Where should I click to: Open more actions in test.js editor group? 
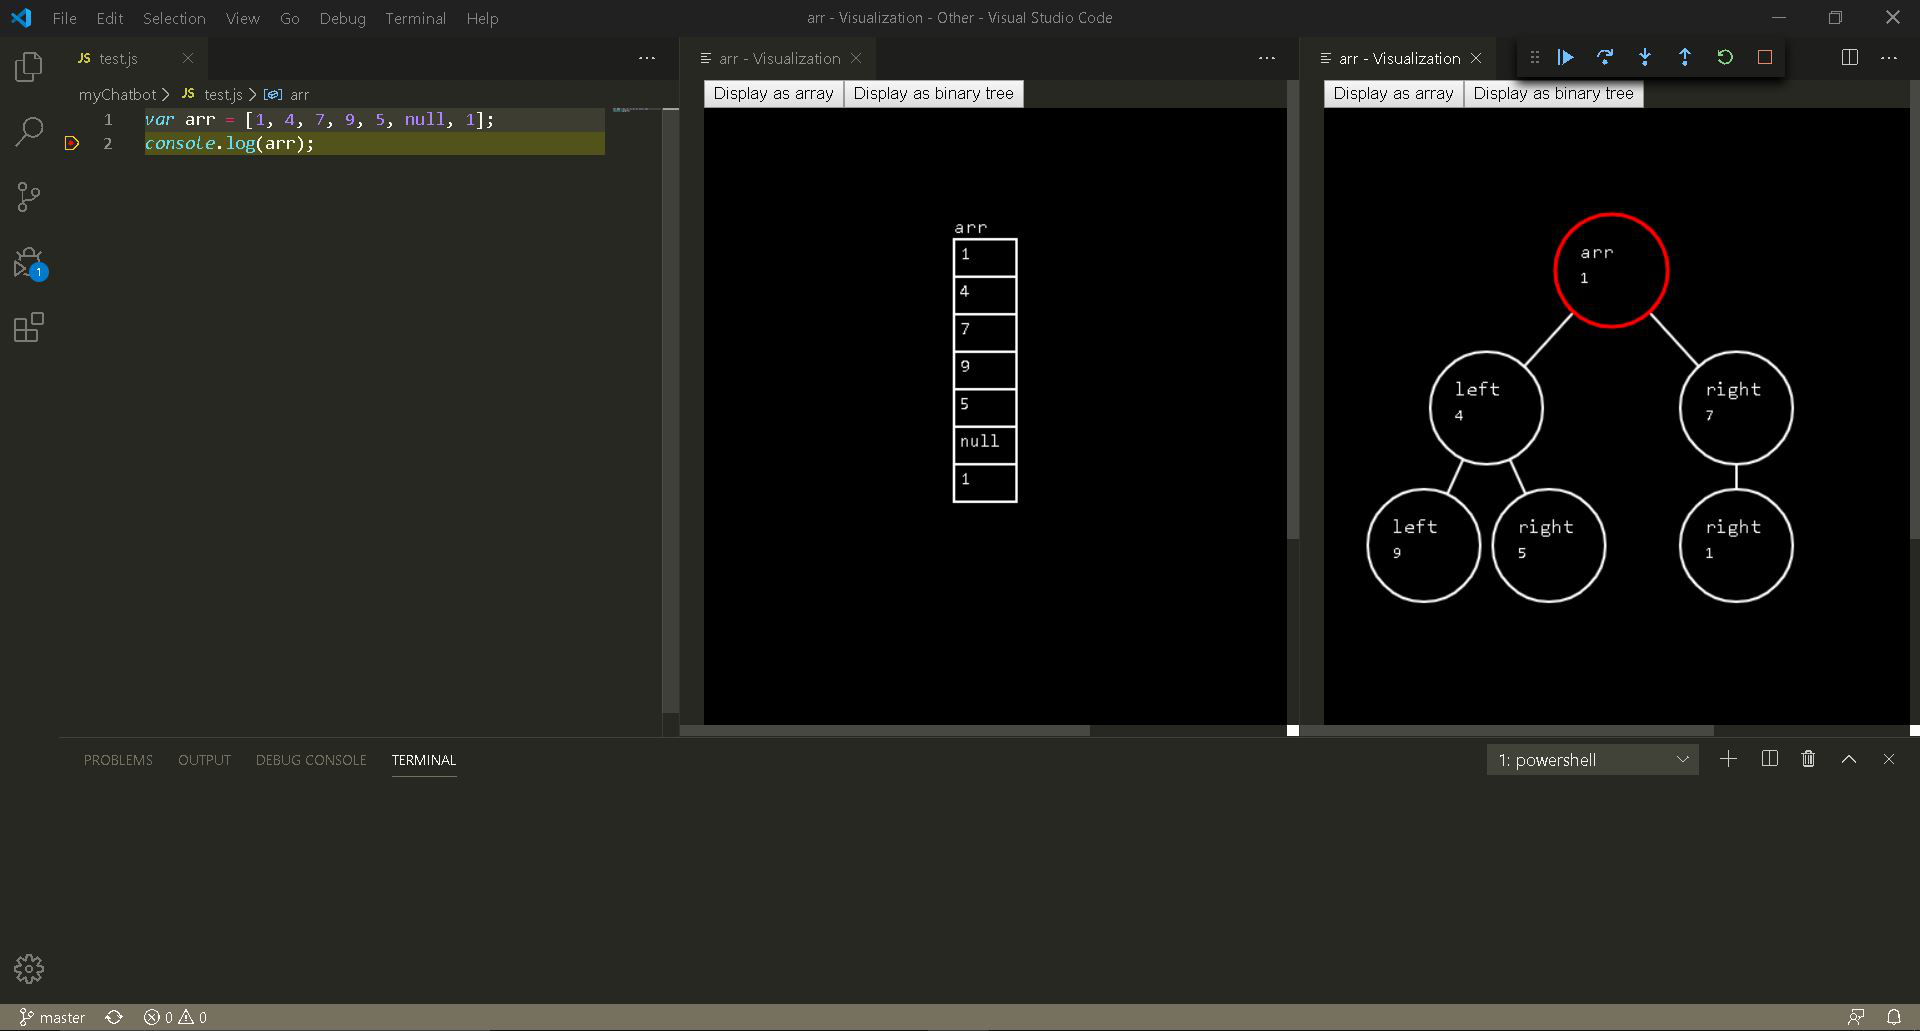tap(647, 58)
